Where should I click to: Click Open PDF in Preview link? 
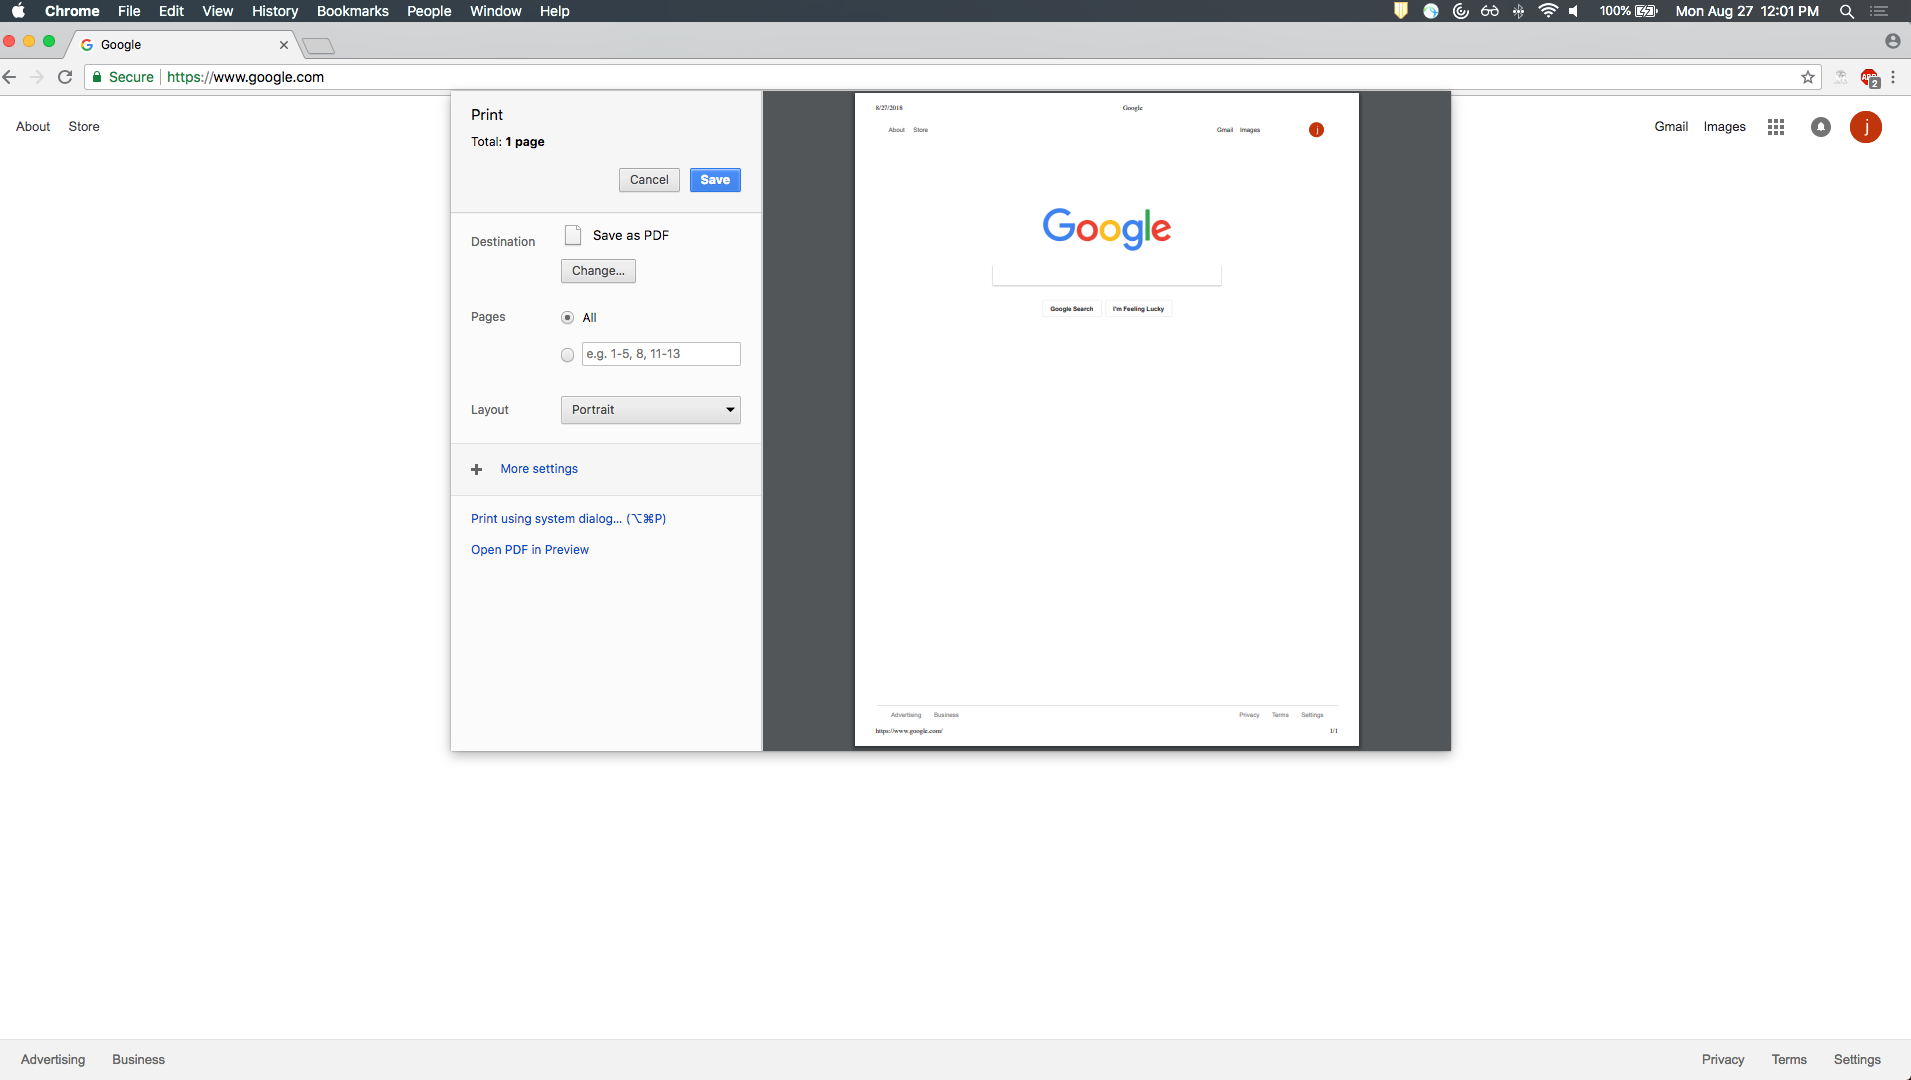pyautogui.click(x=530, y=550)
